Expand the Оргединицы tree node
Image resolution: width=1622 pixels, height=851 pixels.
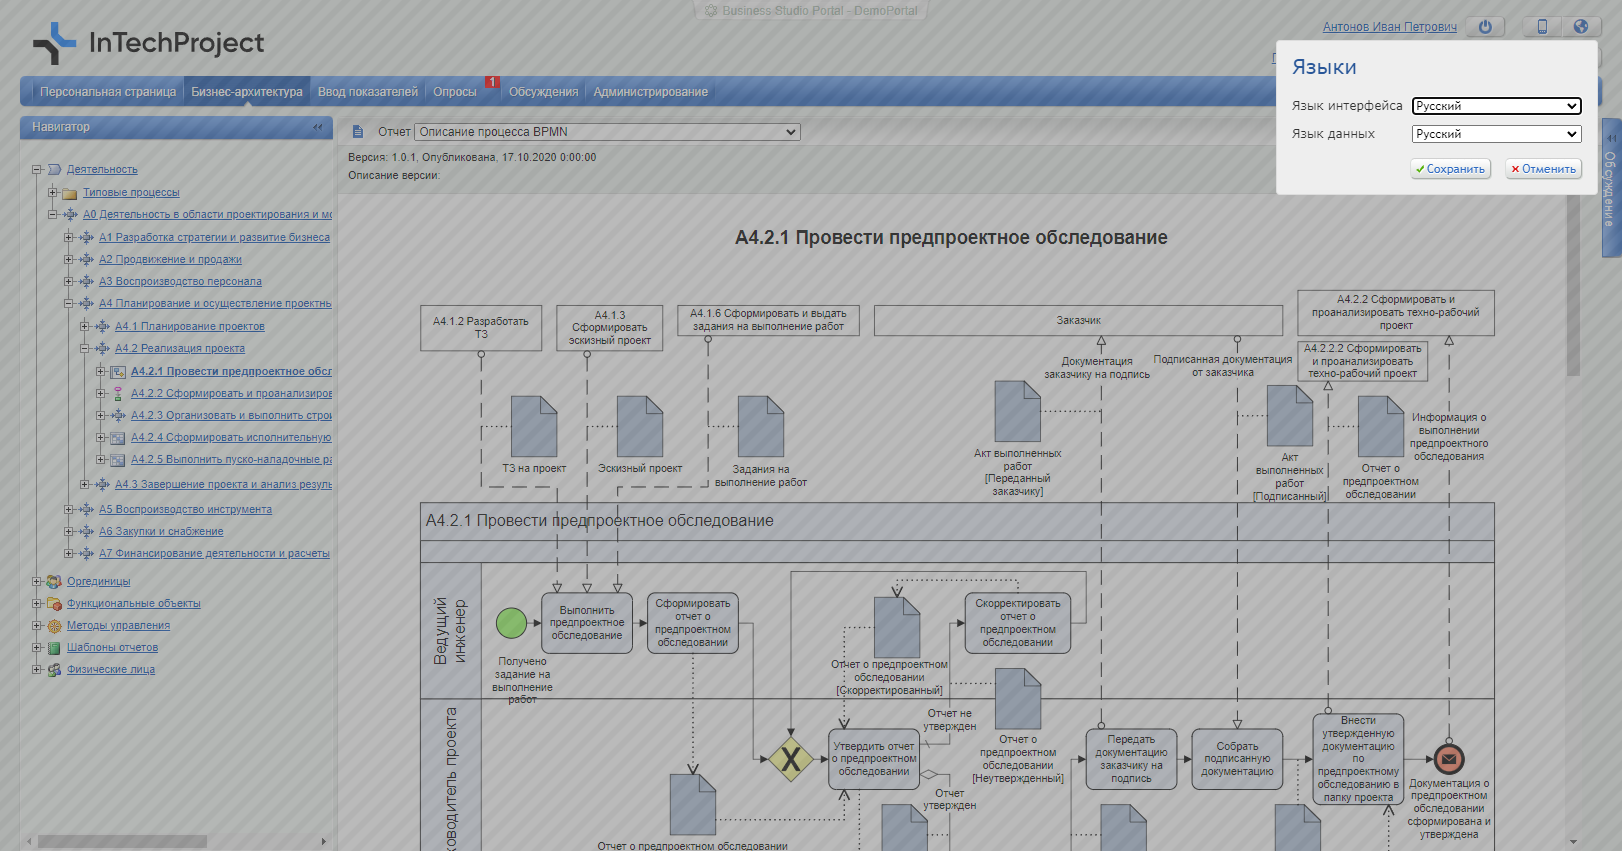coord(37,581)
